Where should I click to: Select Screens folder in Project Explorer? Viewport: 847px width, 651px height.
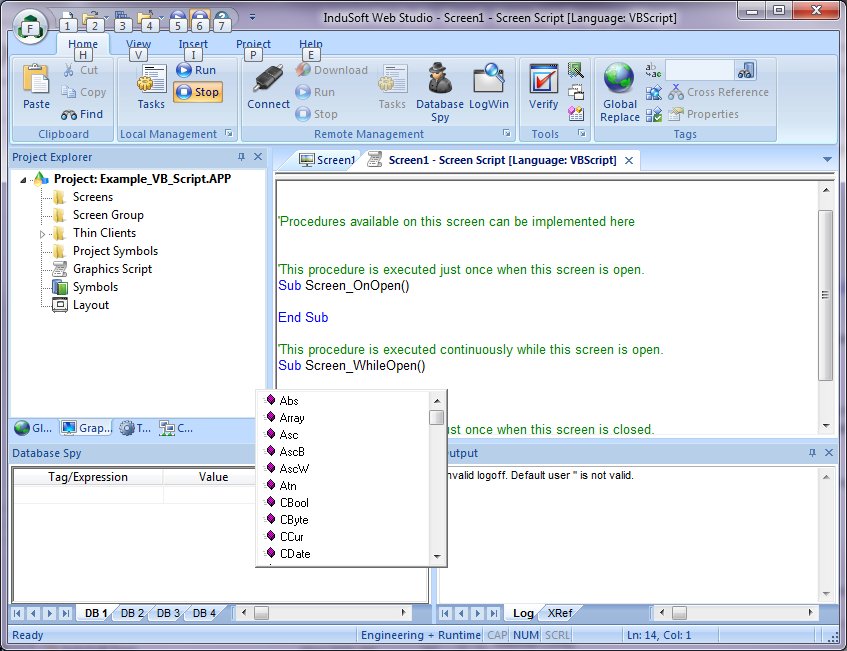(x=93, y=197)
